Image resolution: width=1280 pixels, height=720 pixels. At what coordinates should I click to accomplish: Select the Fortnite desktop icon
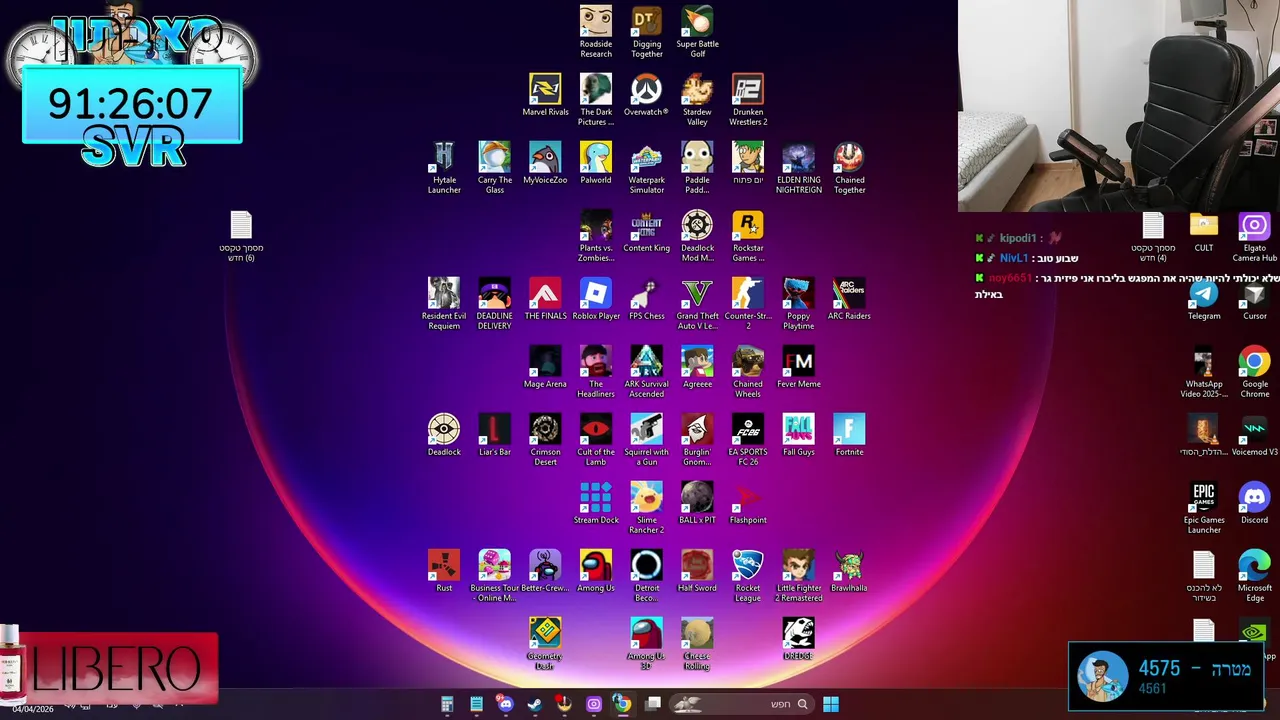point(849,435)
